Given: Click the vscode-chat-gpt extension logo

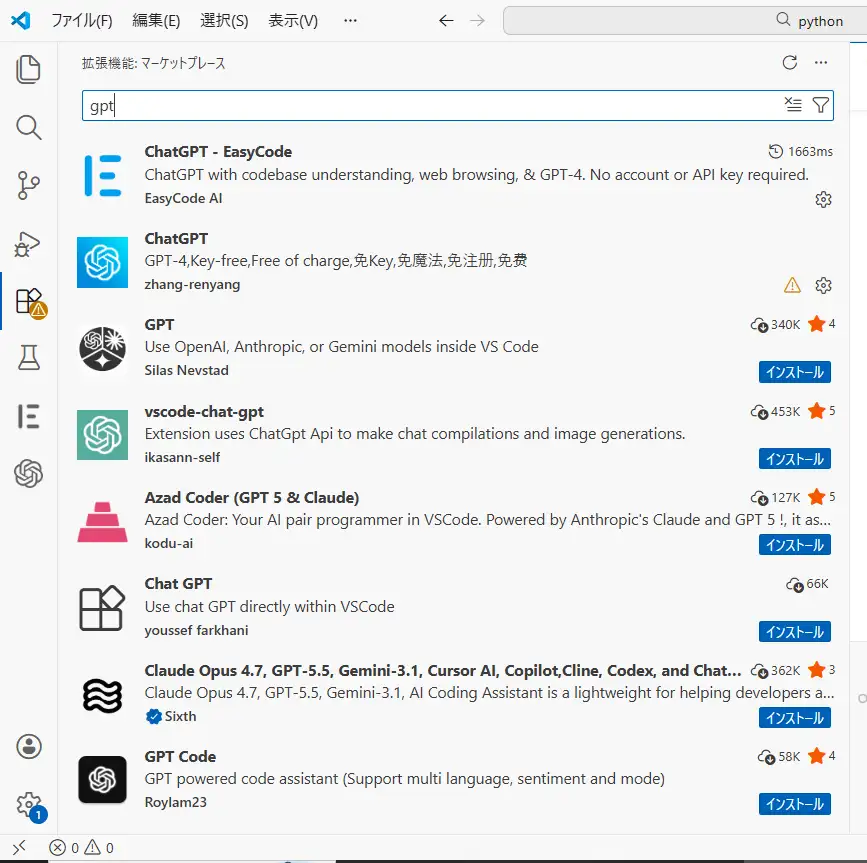Looking at the screenshot, I should click(103, 435).
